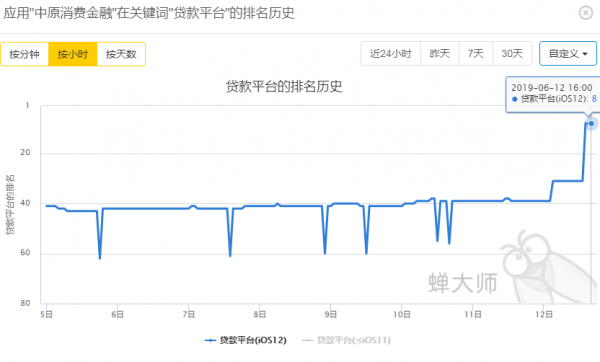Click the blue legend line marker icon
This screenshot has height=362, width=600.
[210, 340]
